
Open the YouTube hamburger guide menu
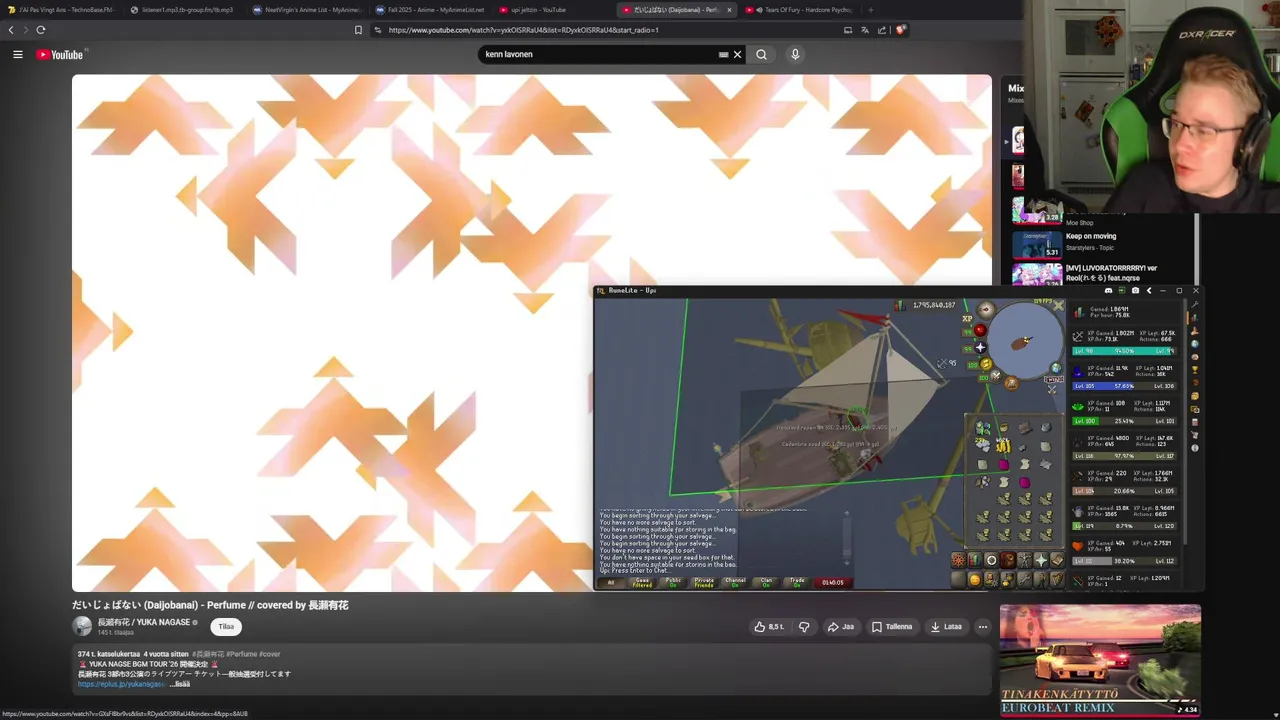[x=17, y=54]
